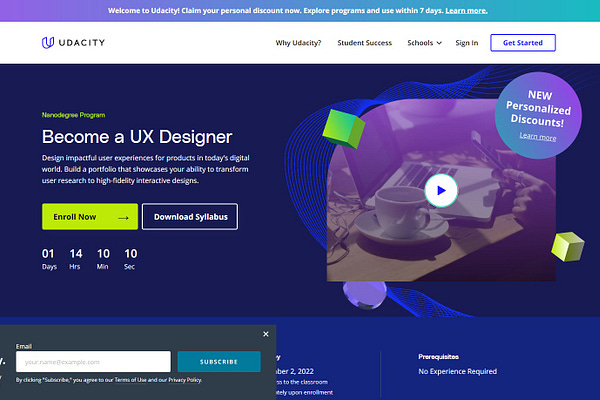
Task: Play the UX Designer intro video
Action: (441, 190)
